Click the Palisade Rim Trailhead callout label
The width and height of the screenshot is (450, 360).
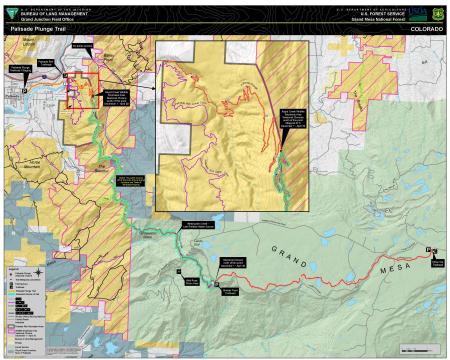pos(46,63)
